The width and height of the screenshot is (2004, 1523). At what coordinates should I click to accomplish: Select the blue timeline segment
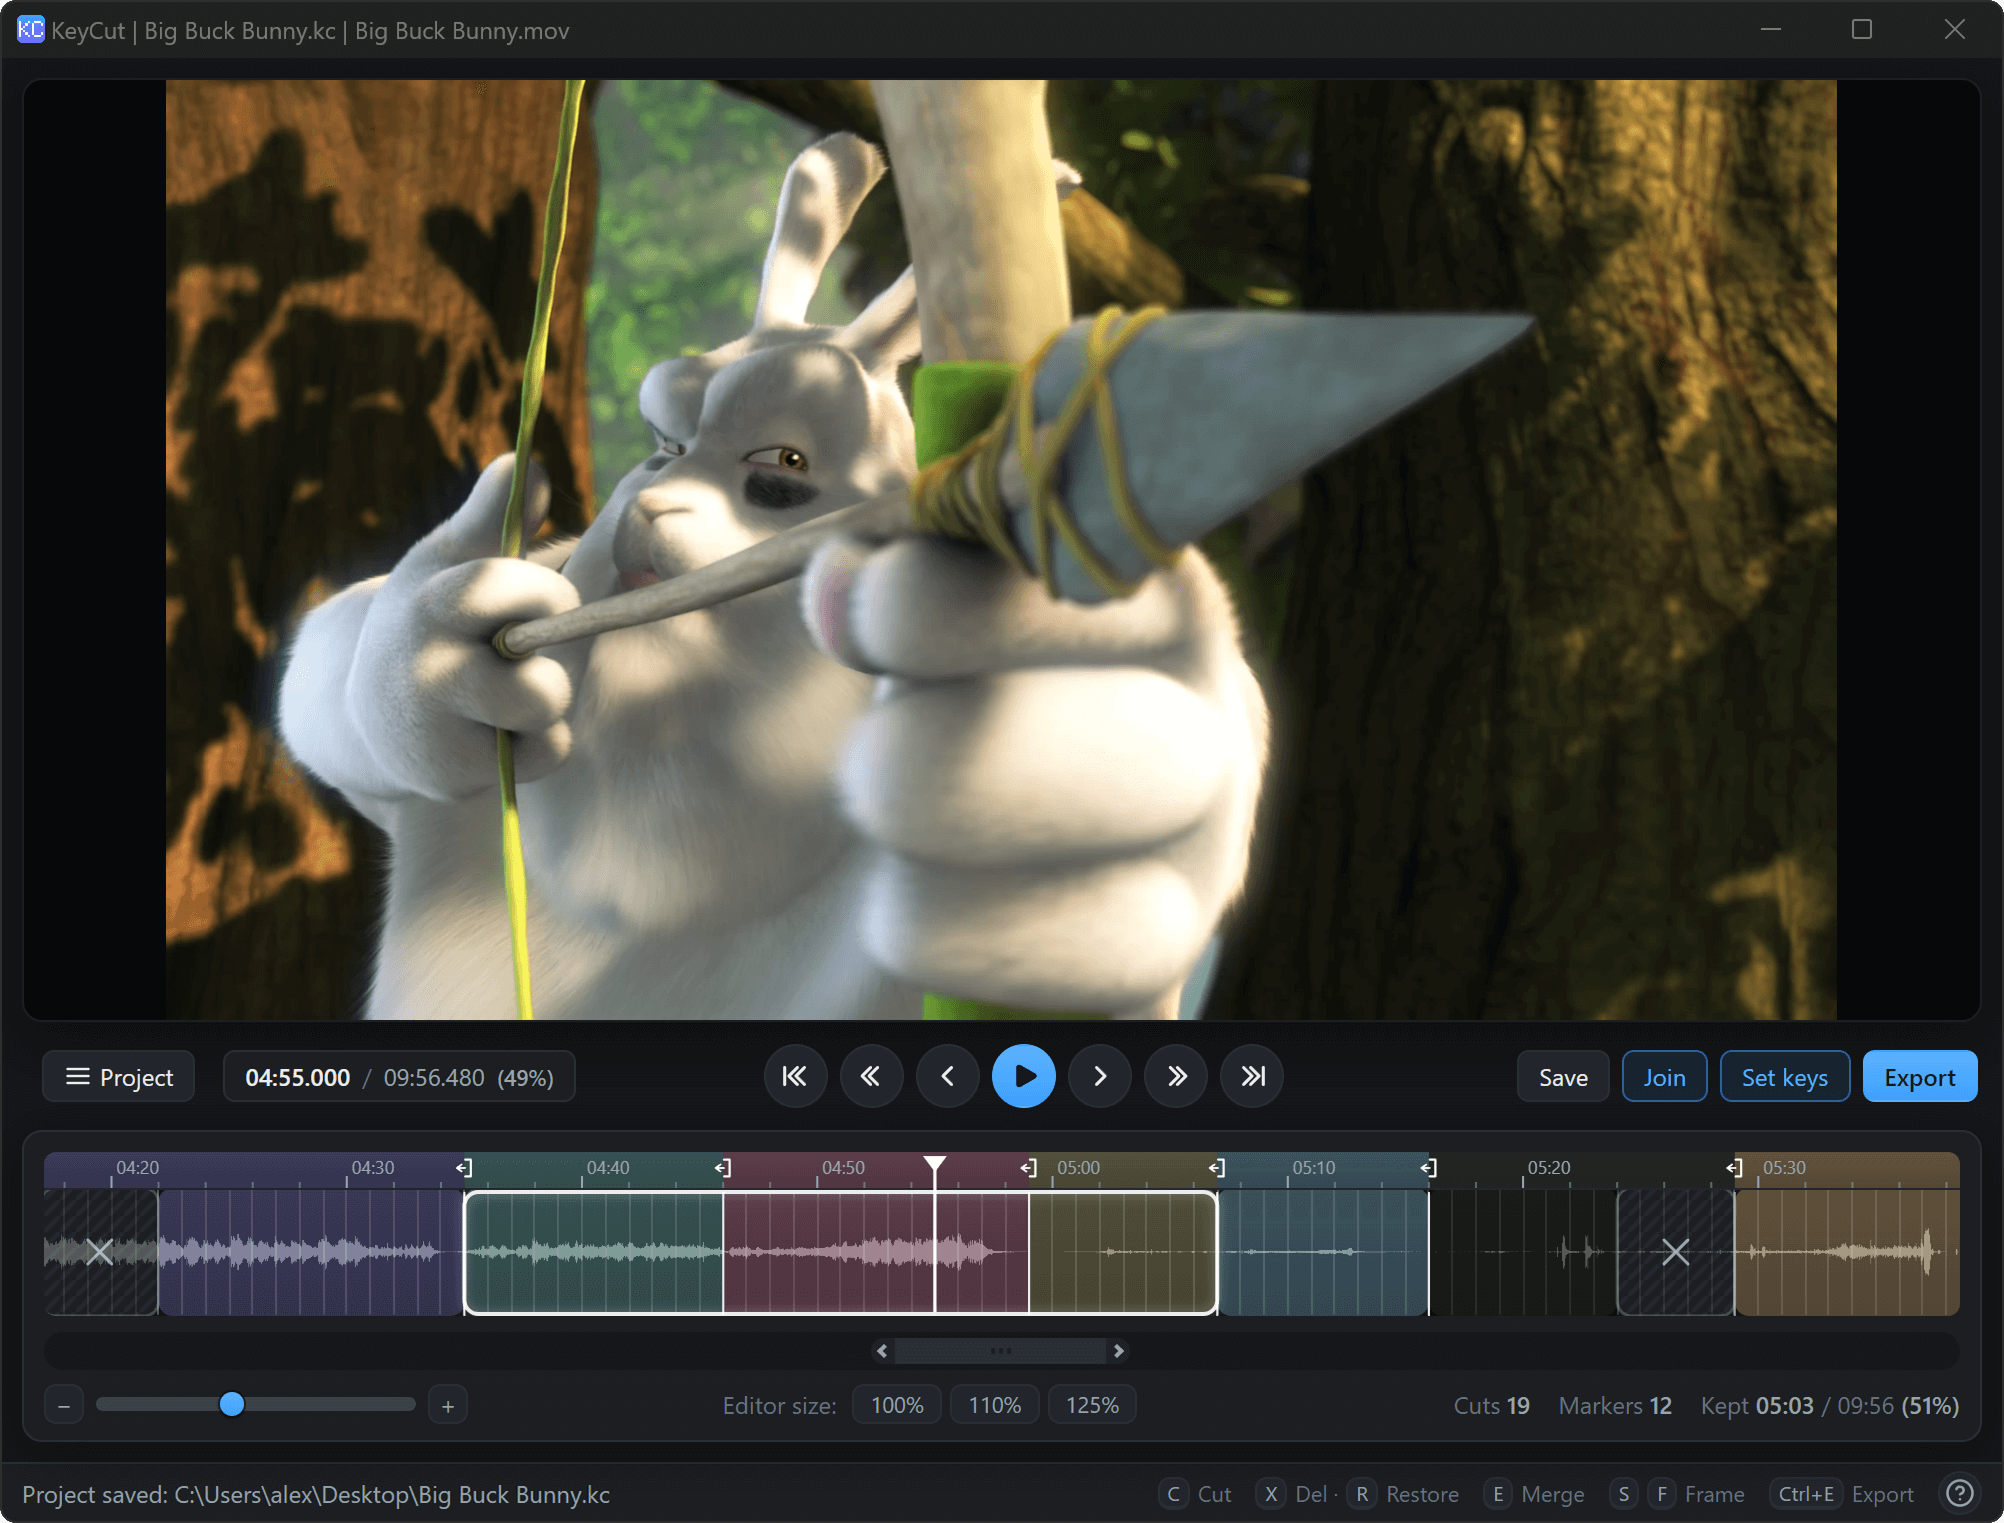[x=1323, y=1252]
